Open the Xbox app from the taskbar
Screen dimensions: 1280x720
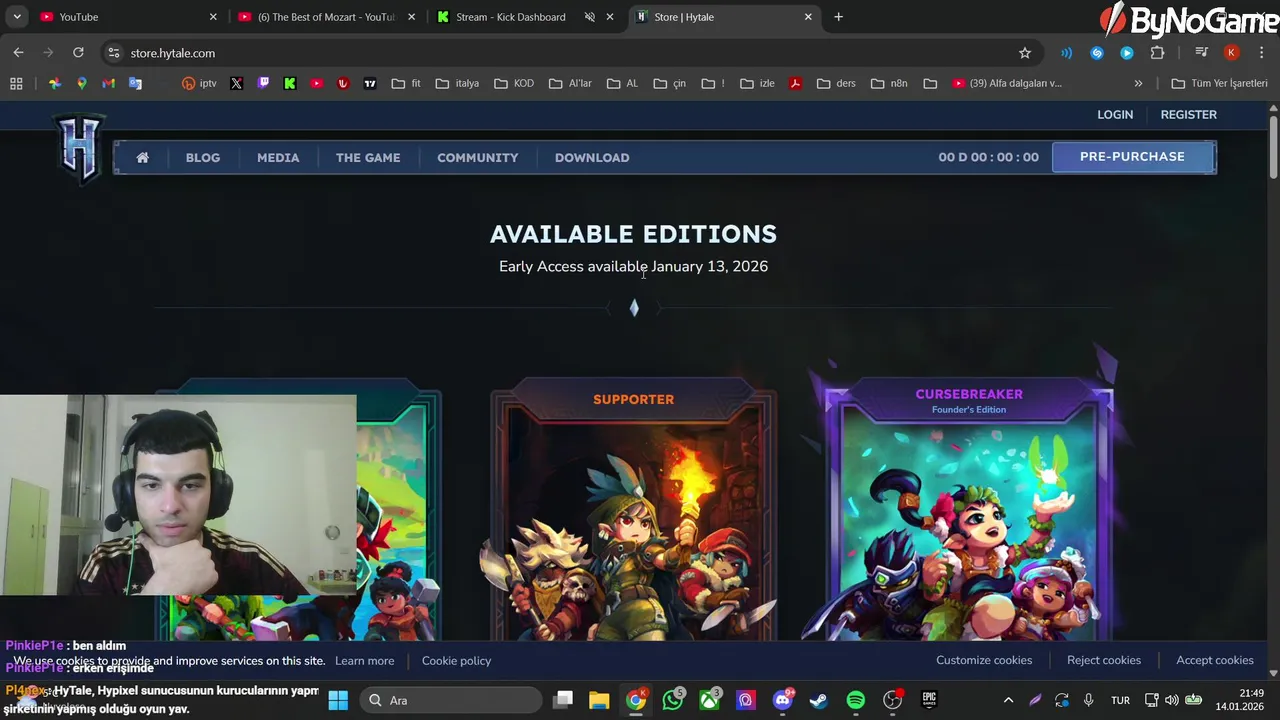coord(709,700)
